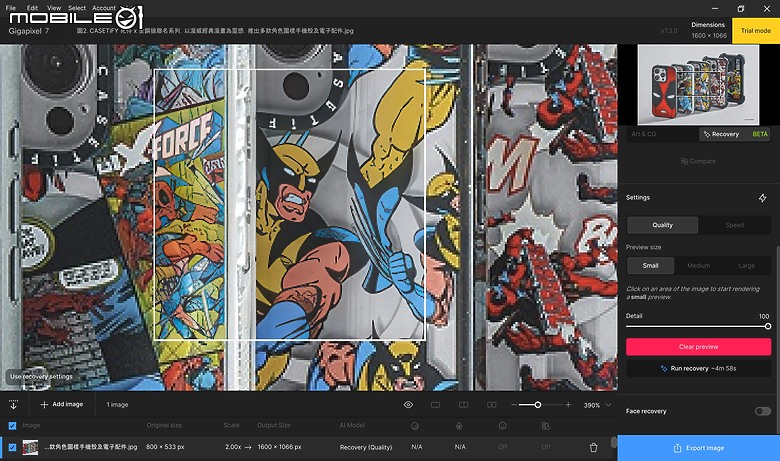Click the face recovery column header icon
Viewport: 780px width, 461px height.
pyautogui.click(x=502, y=426)
